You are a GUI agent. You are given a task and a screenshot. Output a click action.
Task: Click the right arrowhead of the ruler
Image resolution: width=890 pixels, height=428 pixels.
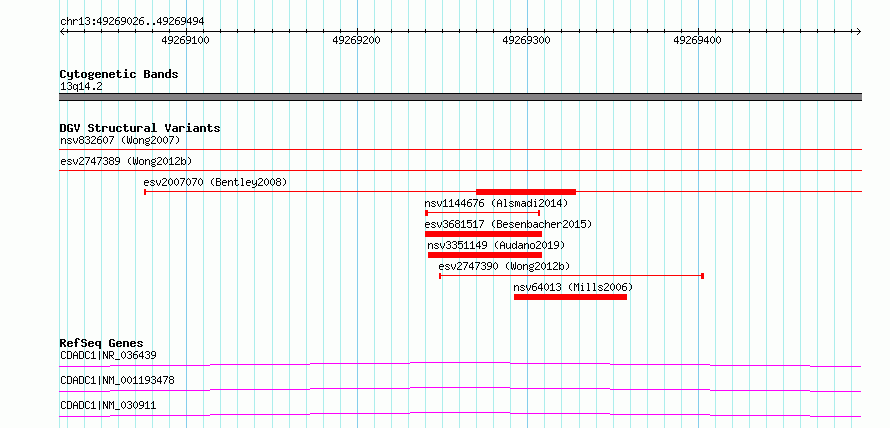pos(859,31)
